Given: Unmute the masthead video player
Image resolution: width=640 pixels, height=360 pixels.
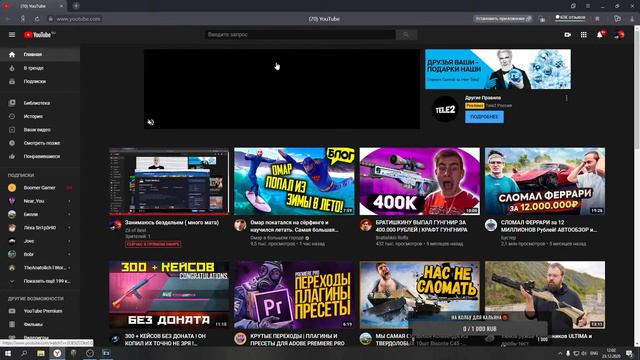Looking at the screenshot, I should click(151, 122).
